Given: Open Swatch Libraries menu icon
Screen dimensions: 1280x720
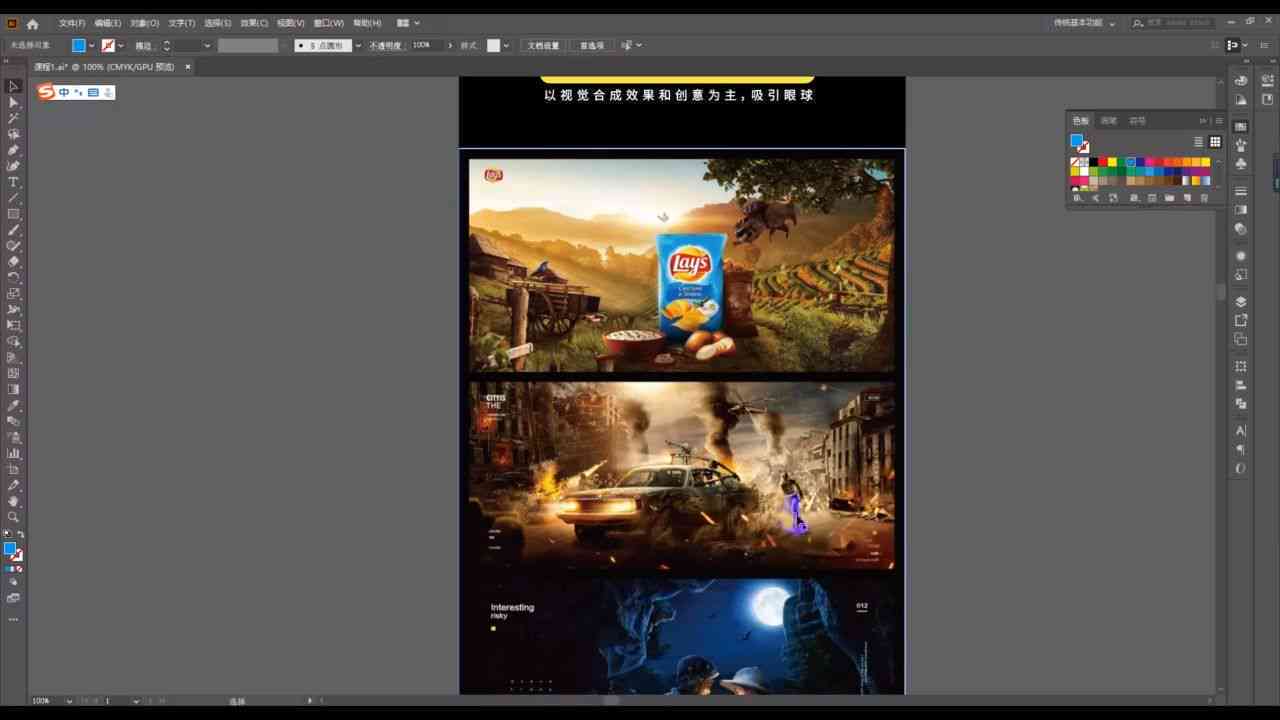Looking at the screenshot, I should pyautogui.click(x=1077, y=198).
